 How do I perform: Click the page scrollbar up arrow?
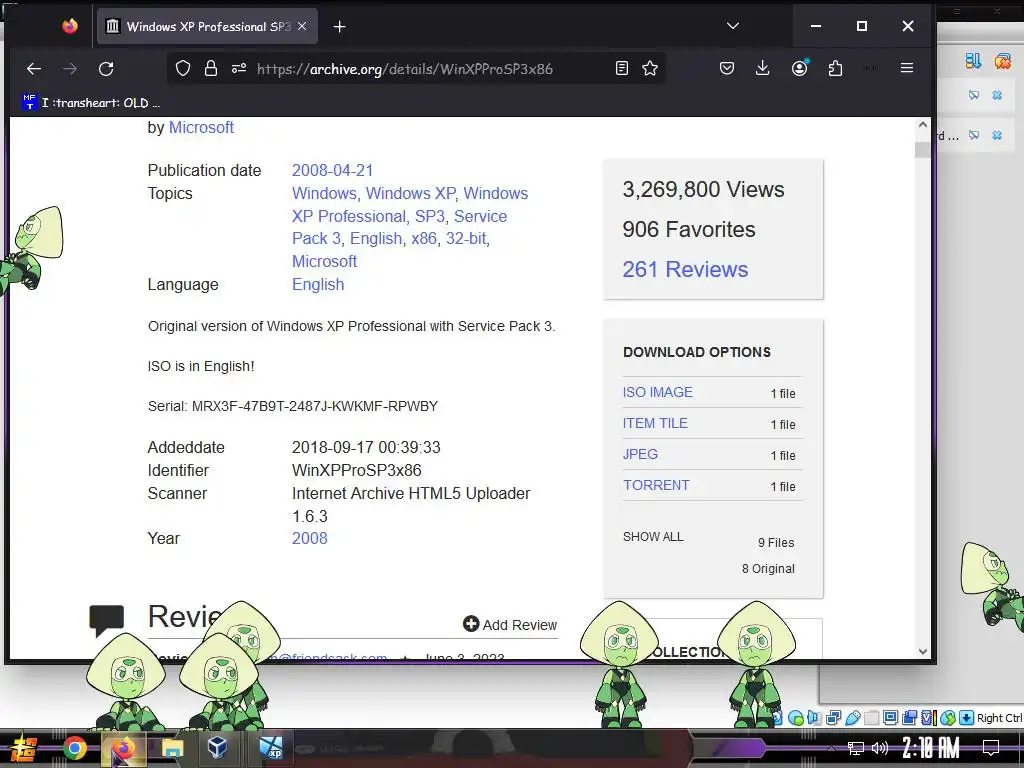tap(922, 125)
